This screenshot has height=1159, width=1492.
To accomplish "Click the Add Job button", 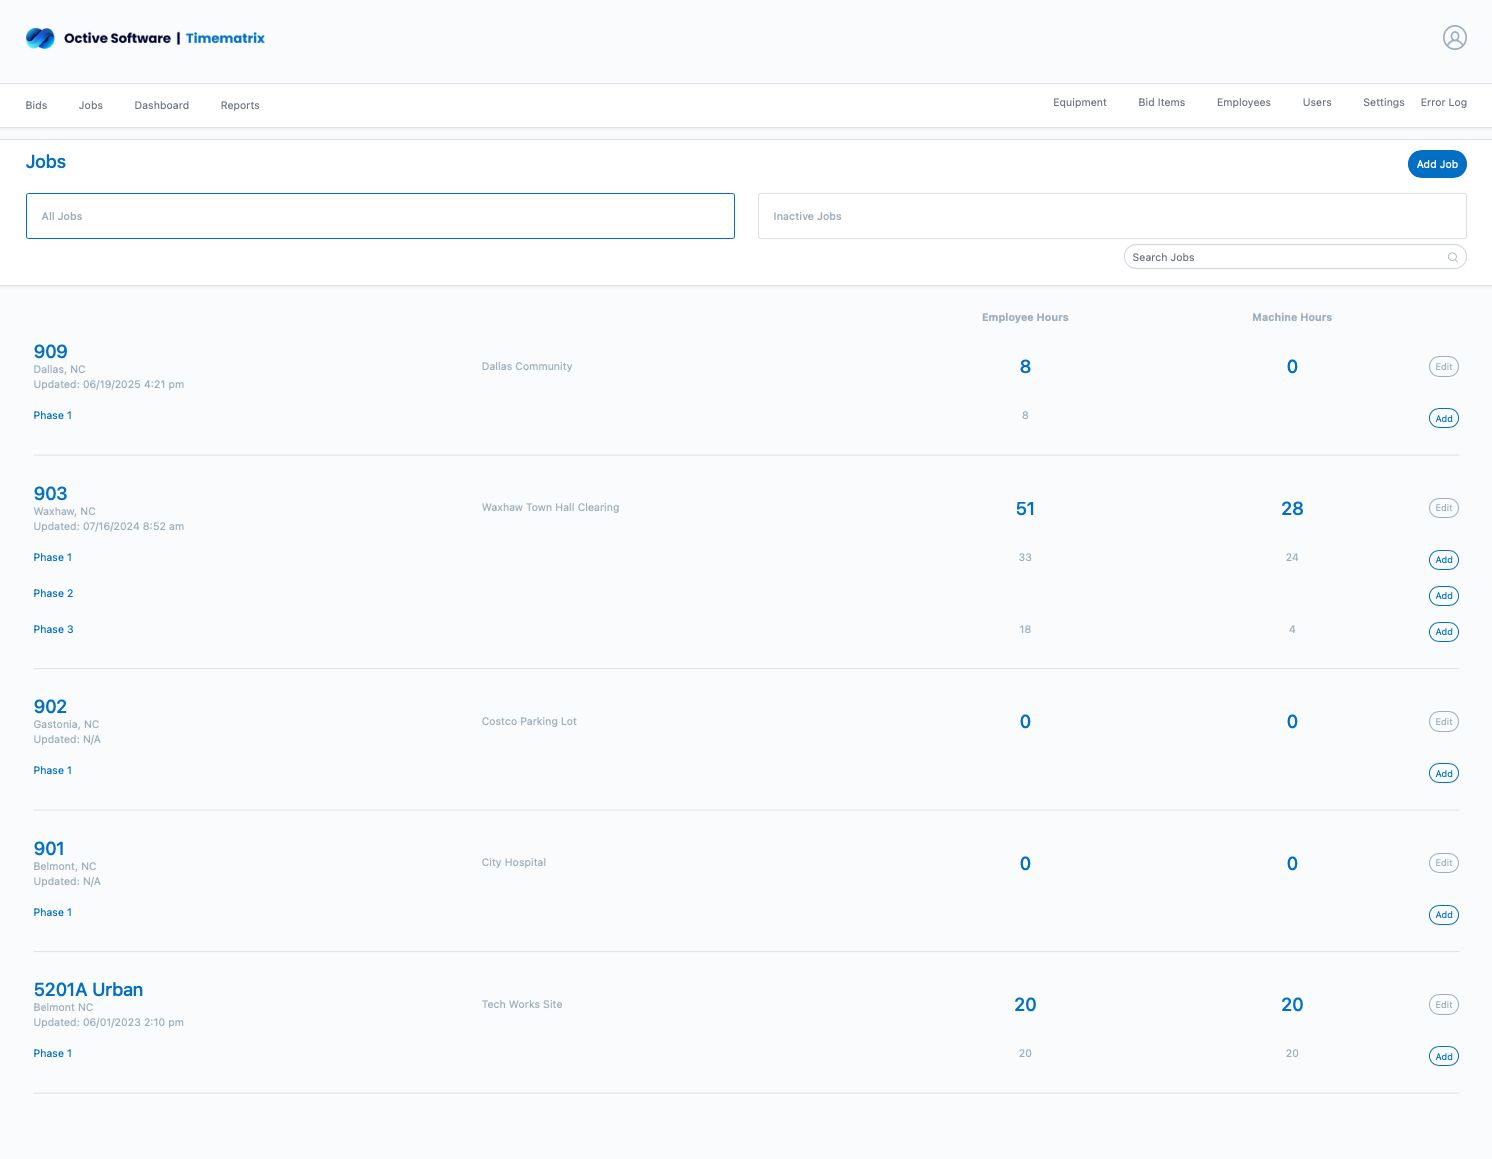I will 1436,164.
